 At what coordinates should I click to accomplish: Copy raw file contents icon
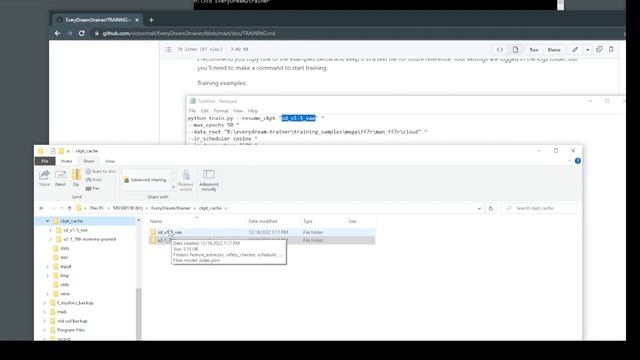pos(599,49)
